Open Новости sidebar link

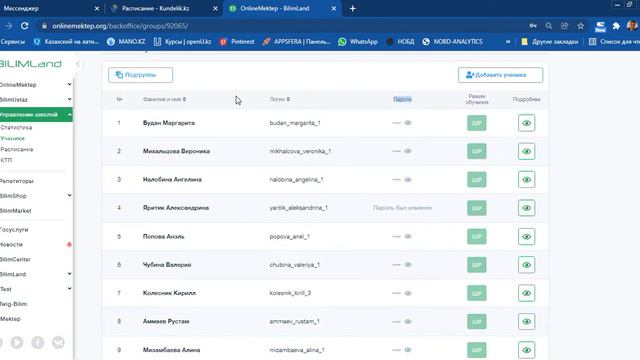[11, 244]
